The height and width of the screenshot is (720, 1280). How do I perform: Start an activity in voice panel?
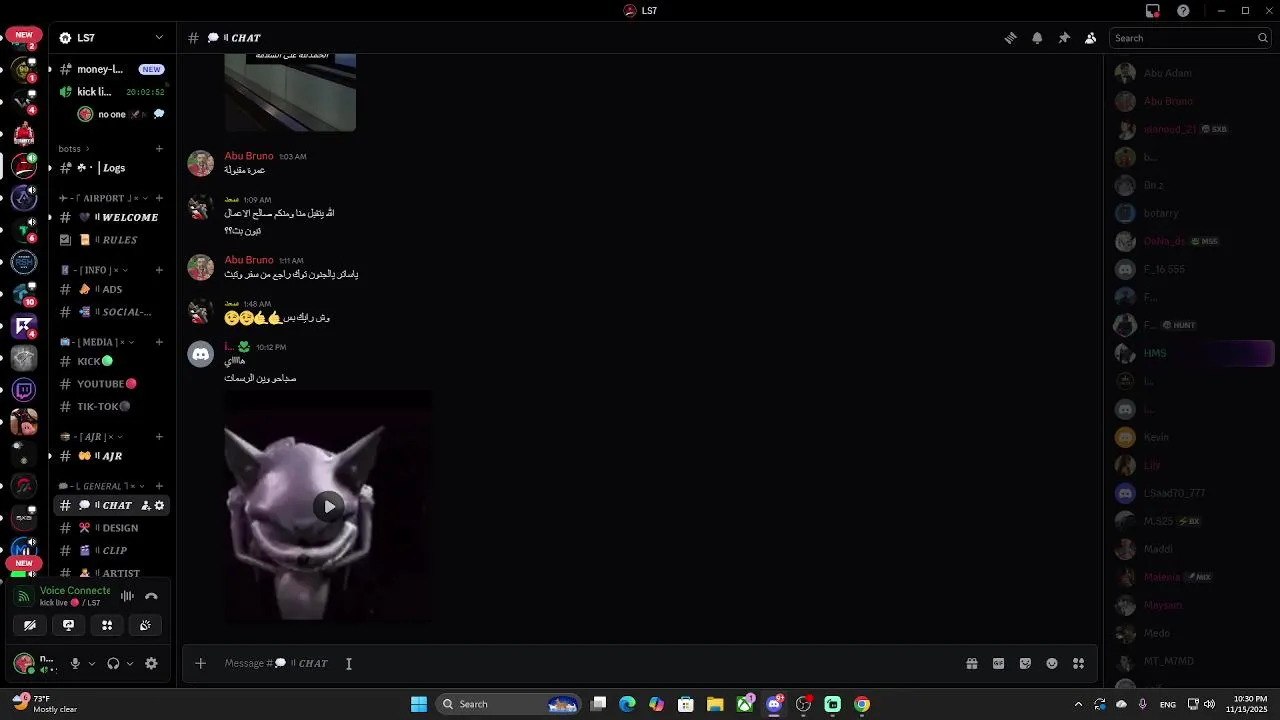click(107, 625)
